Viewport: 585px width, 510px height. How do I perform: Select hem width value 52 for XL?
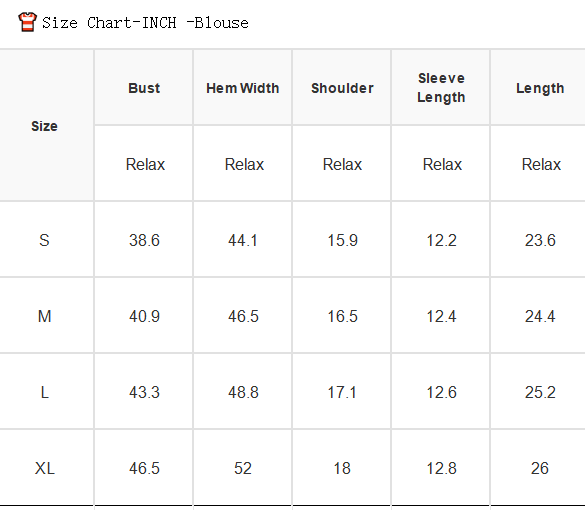[x=243, y=468]
